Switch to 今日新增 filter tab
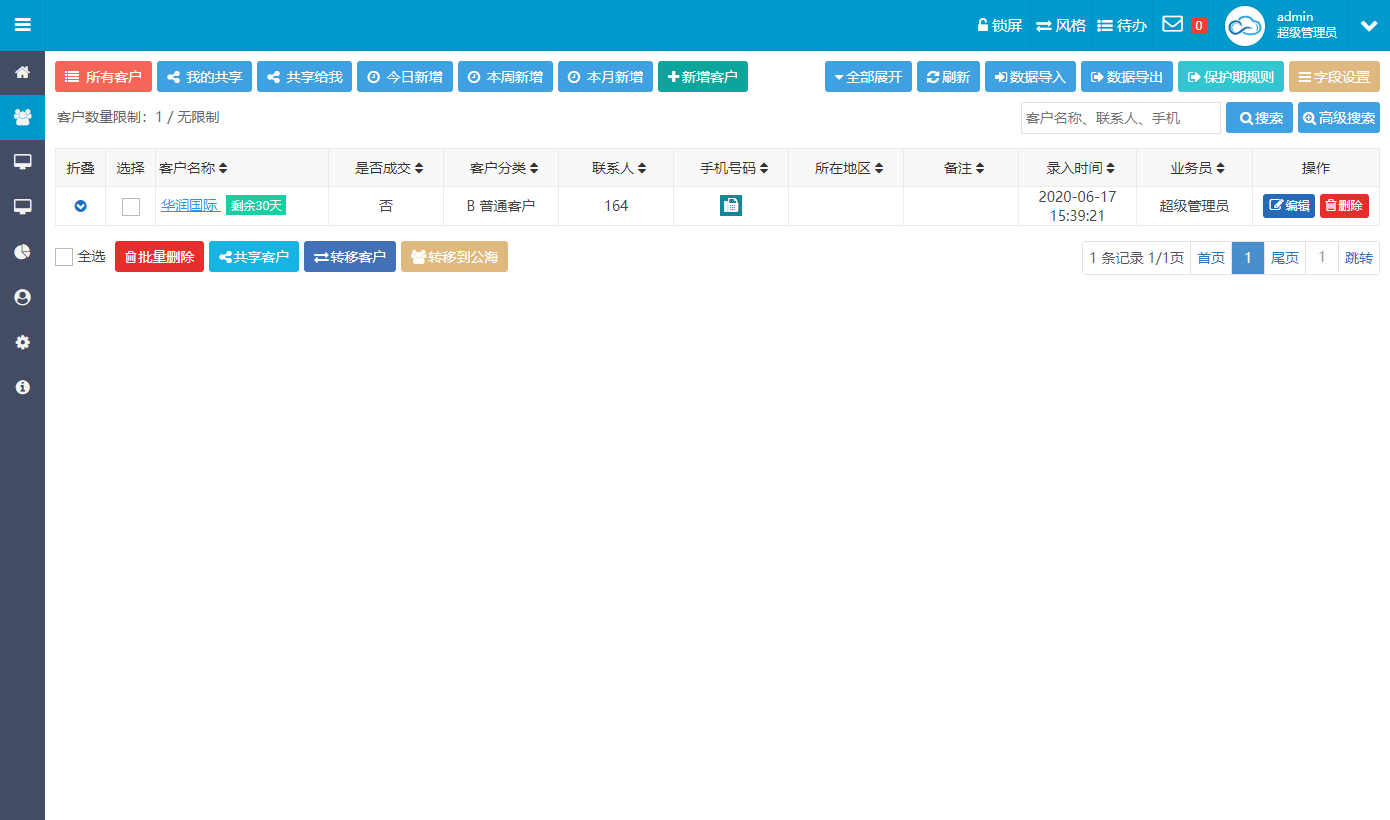 point(405,77)
